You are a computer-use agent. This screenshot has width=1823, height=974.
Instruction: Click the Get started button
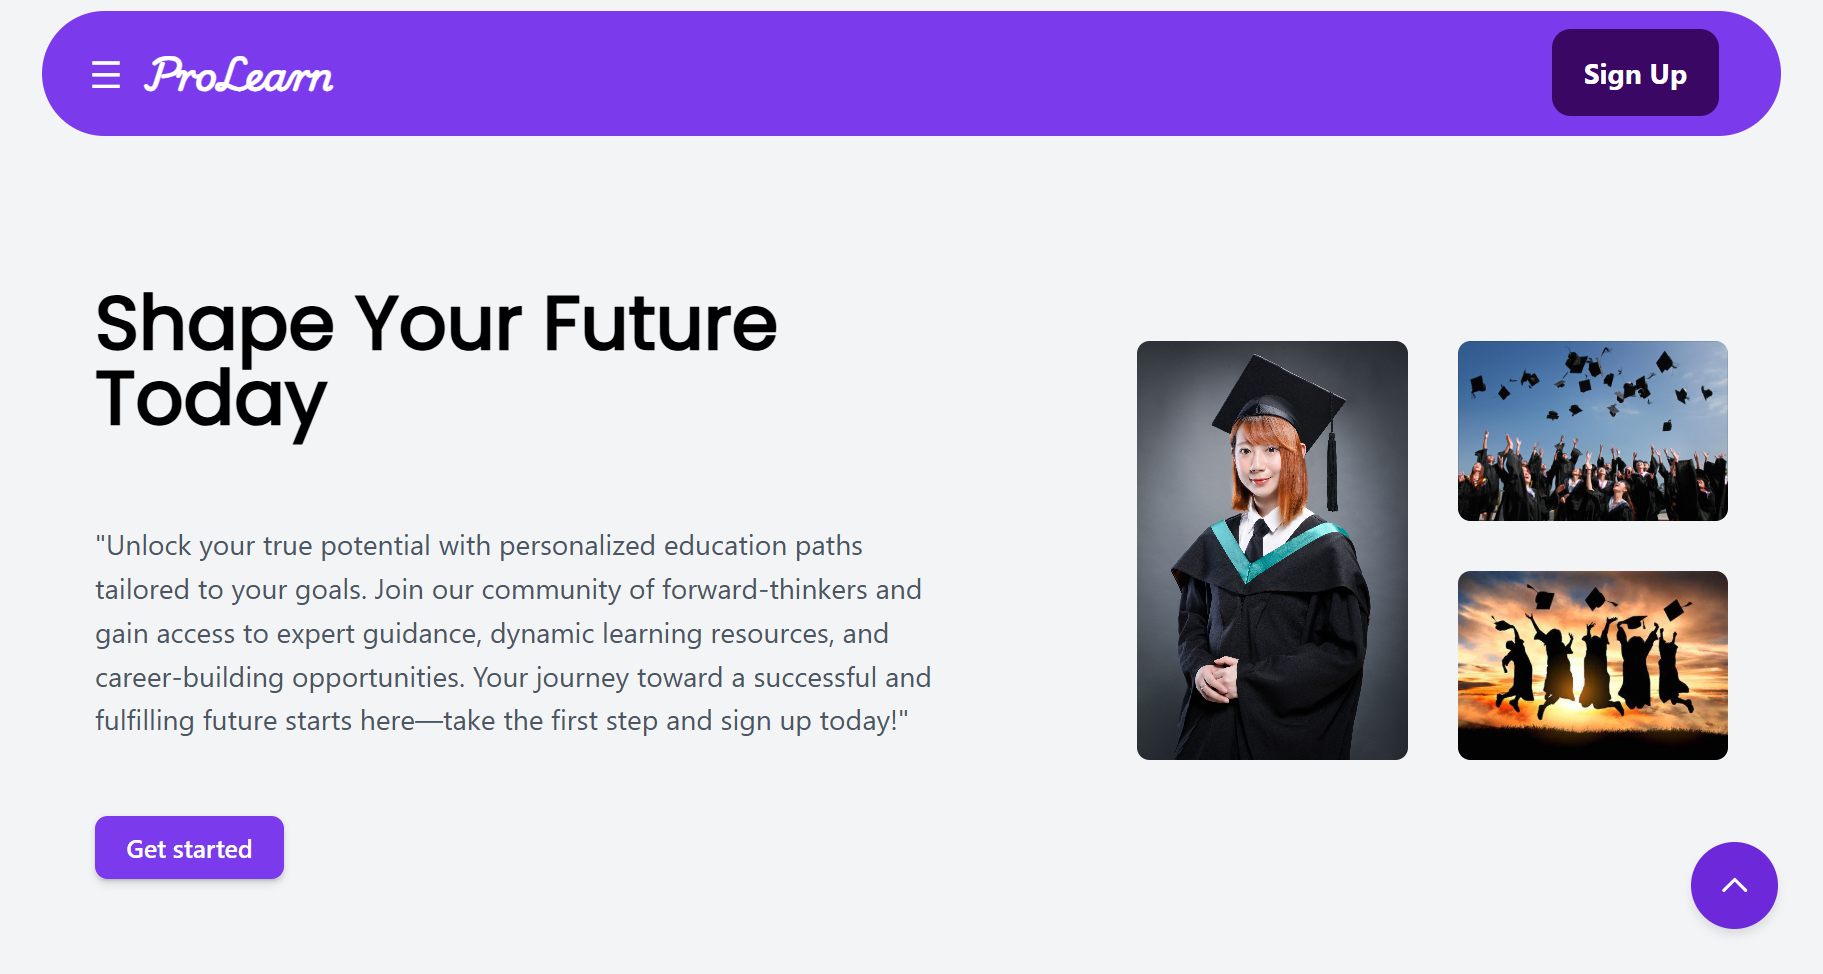(189, 848)
